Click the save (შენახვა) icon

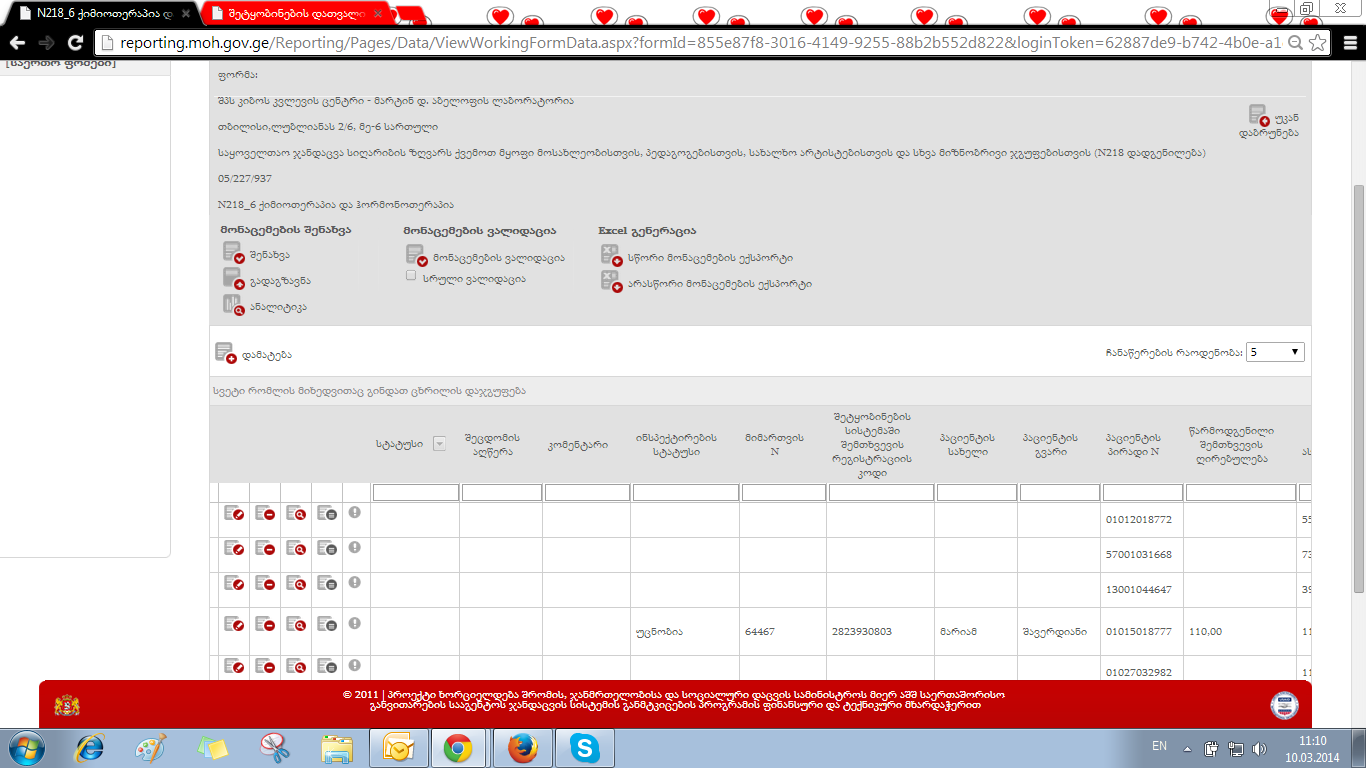click(233, 254)
